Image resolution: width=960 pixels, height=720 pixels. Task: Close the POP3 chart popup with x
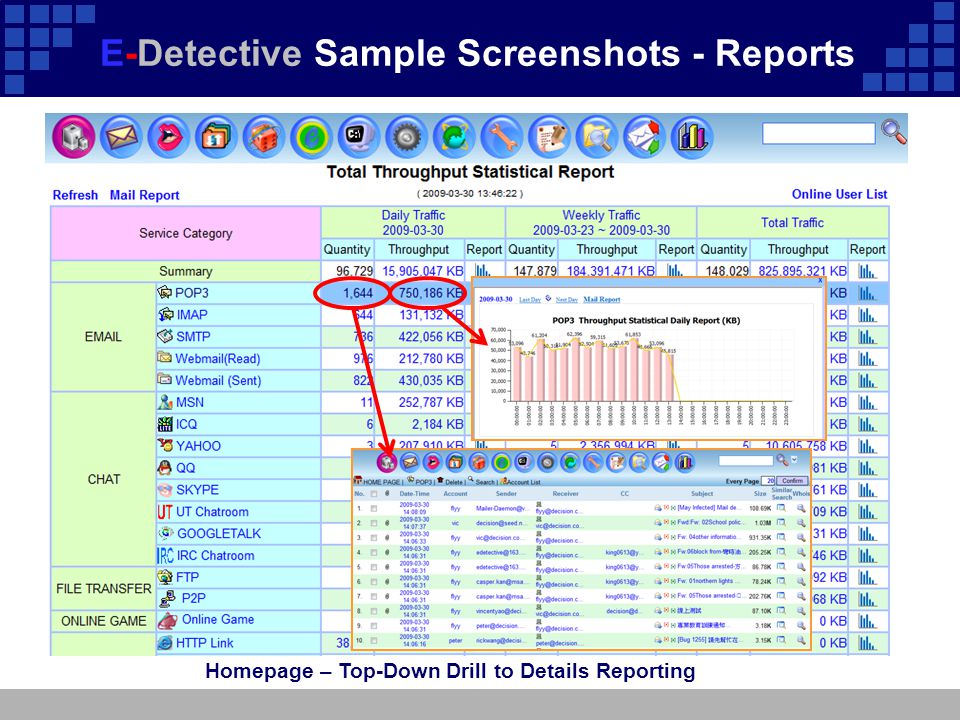pyautogui.click(x=820, y=280)
